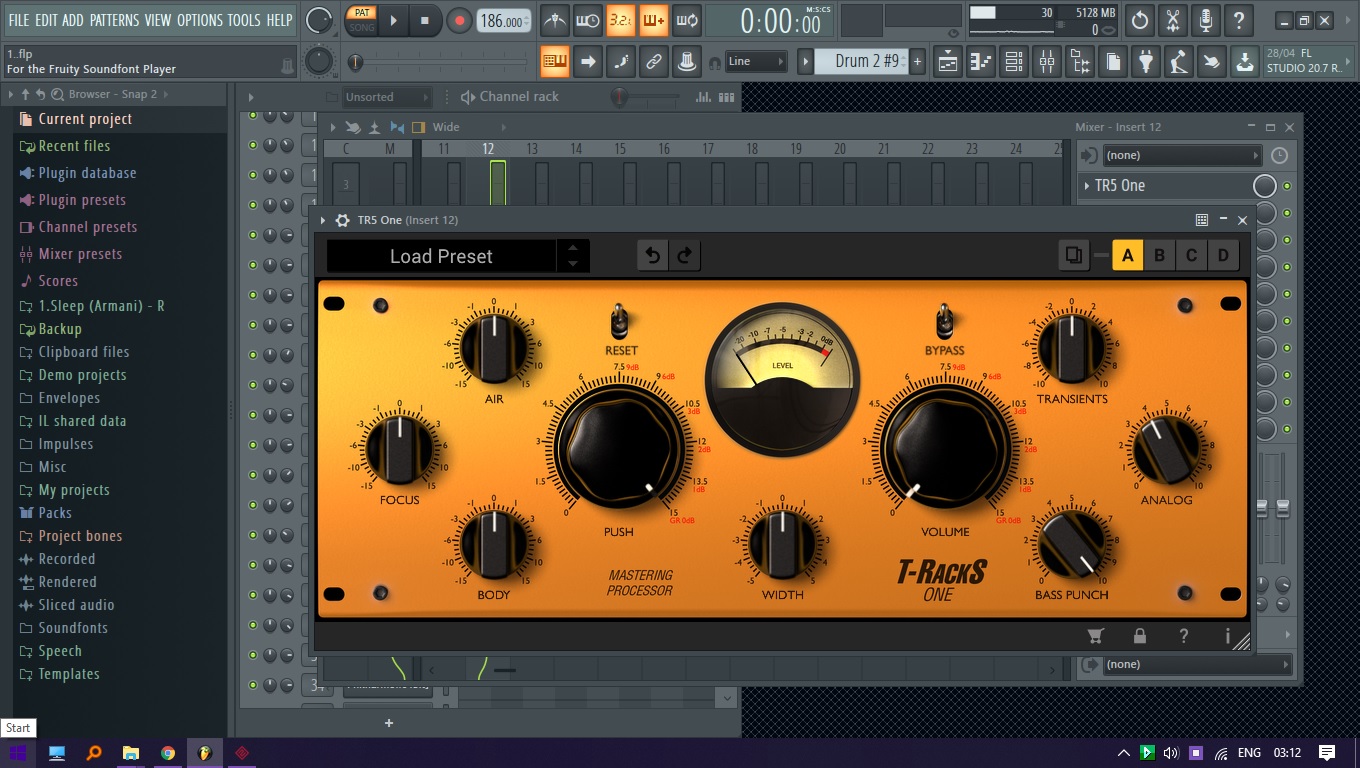Open the Playlist view
The image size is (1360, 768).
(x=948, y=61)
